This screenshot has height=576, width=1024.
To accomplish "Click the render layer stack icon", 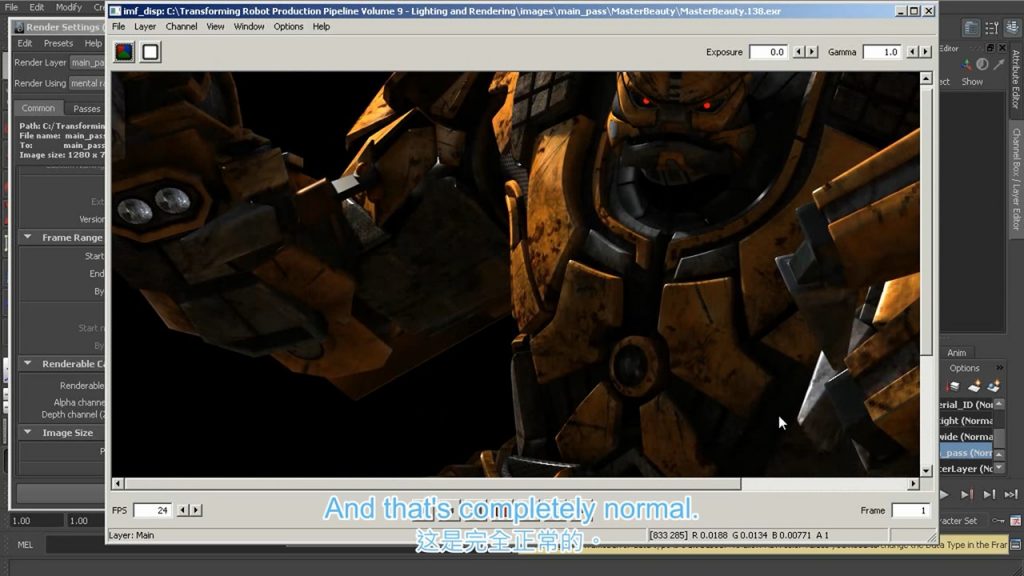I will 953,387.
